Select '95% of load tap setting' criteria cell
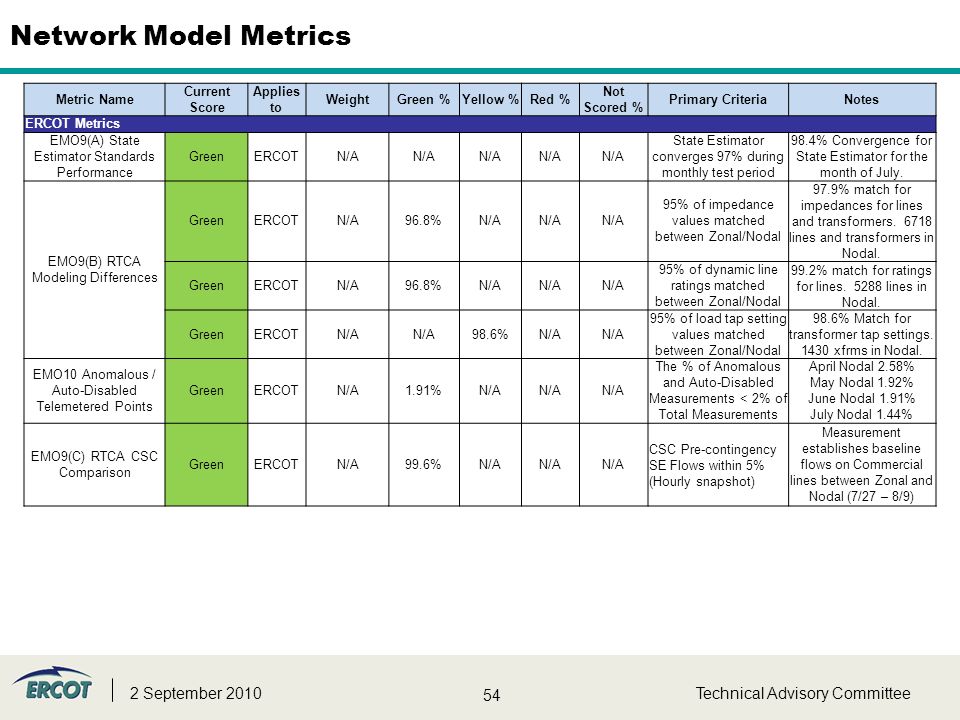This screenshot has width=960, height=720. 718,334
